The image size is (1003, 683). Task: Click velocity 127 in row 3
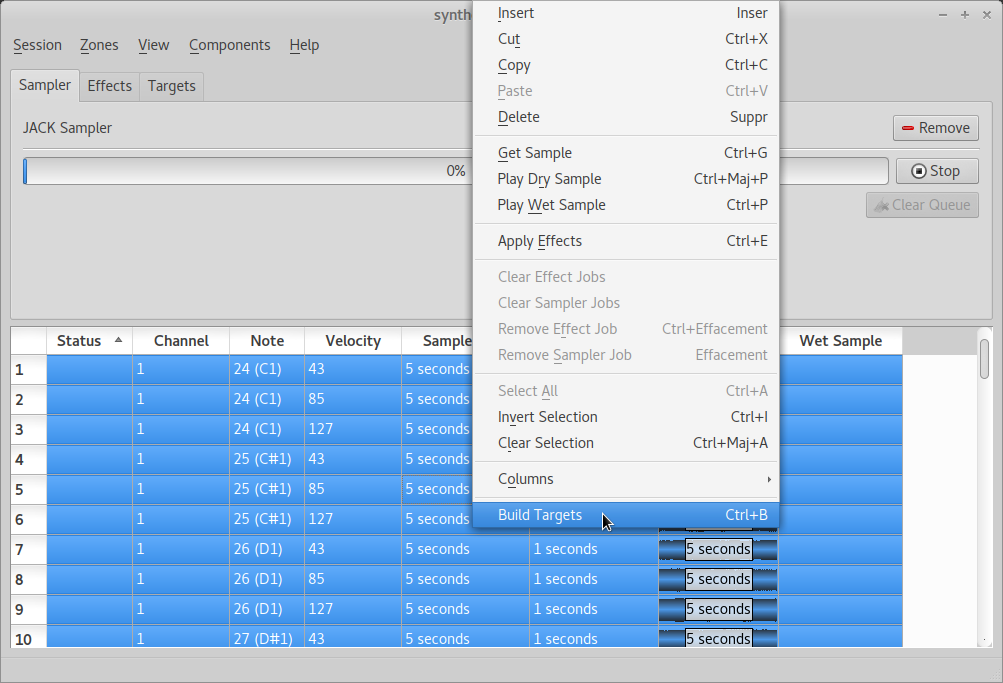click(353, 429)
